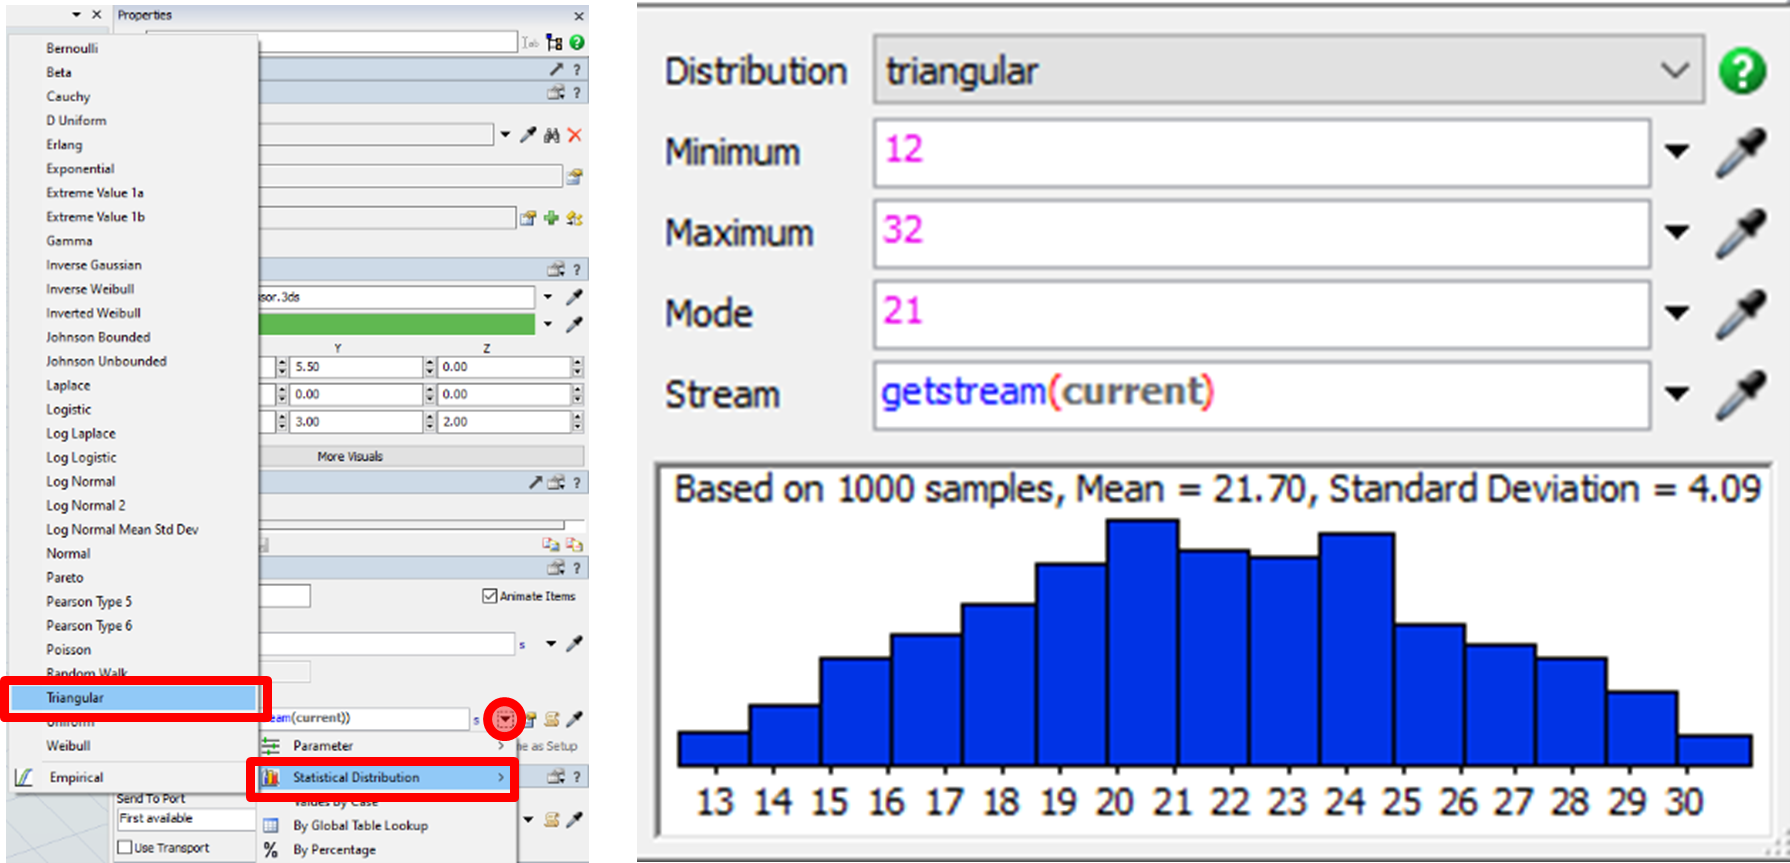
Task: Open the Statistical Distribution submenu
Action: pyautogui.click(x=383, y=778)
